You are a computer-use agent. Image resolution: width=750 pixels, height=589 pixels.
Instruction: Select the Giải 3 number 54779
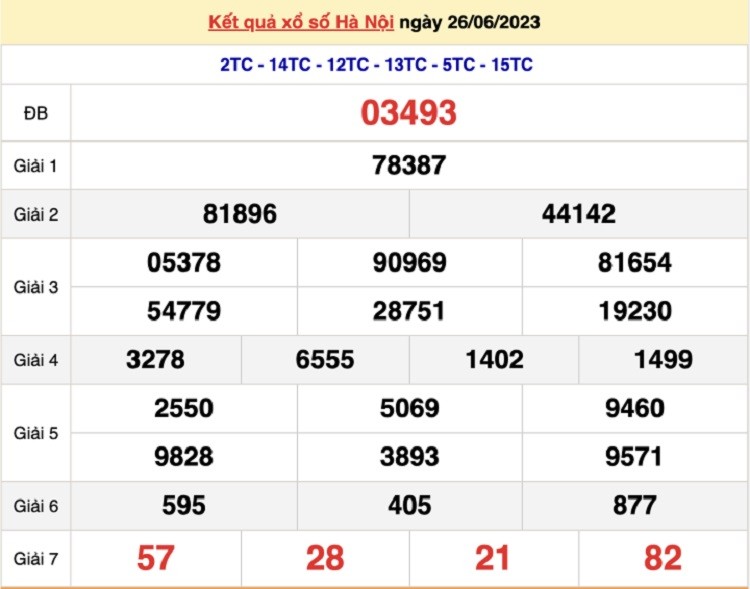[x=184, y=311]
